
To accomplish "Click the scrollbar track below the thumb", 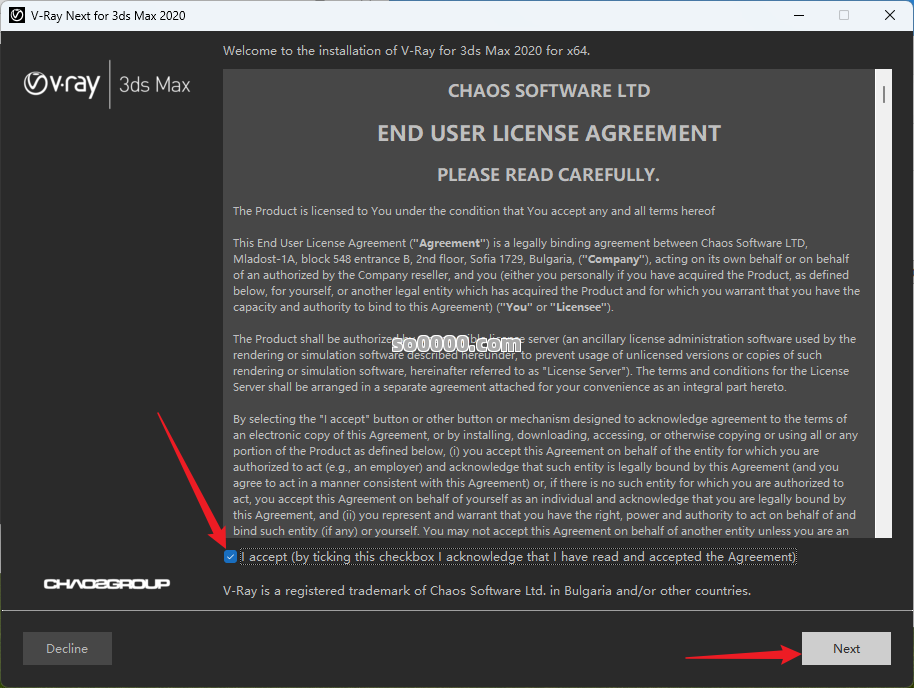I will (884, 350).
